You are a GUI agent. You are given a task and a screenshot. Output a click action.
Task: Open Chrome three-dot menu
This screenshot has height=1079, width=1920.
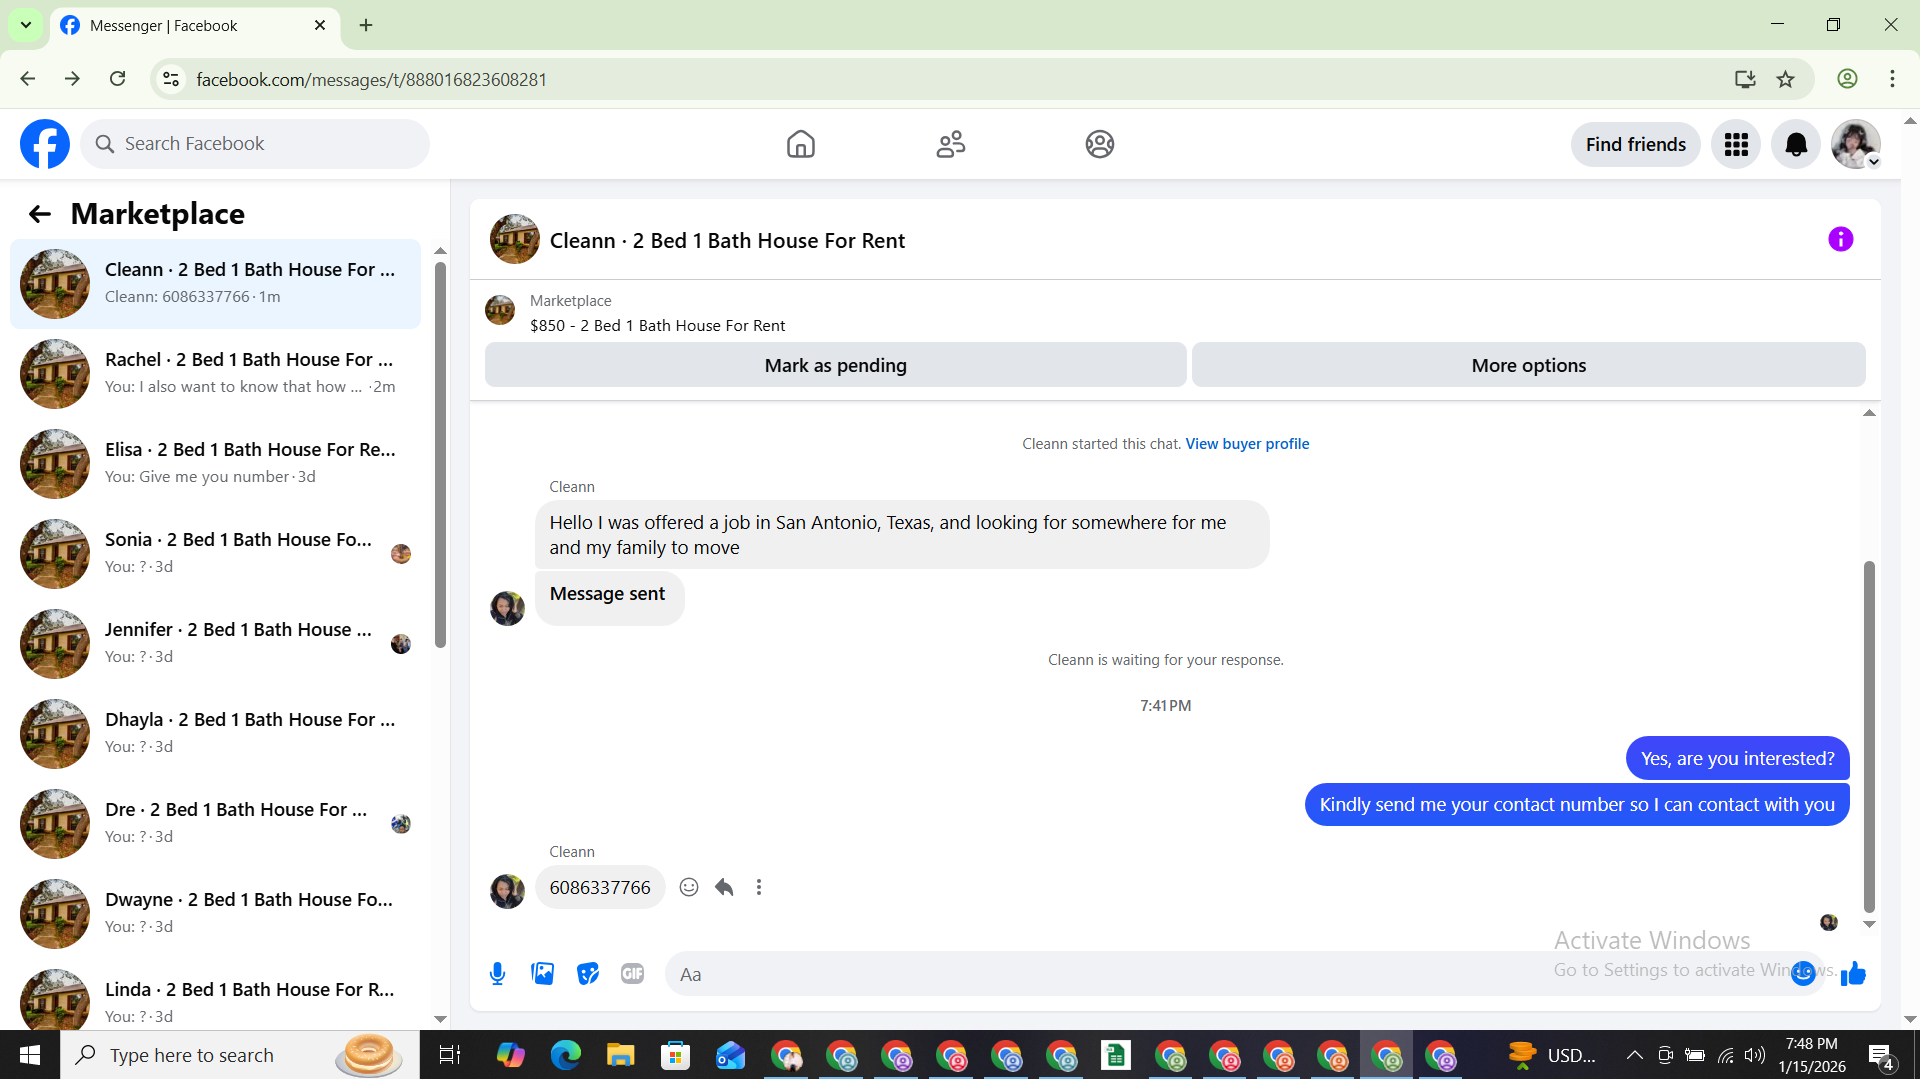1892,79
